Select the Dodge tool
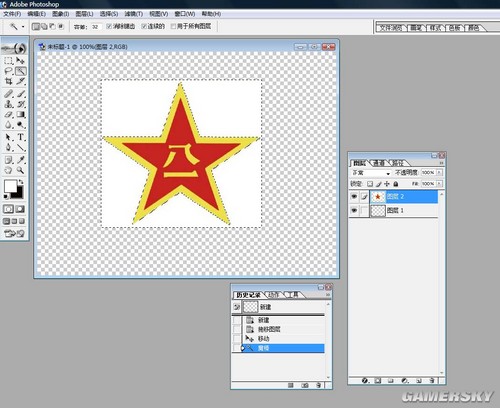Viewport: 500px width, 408px height. (x=20, y=125)
